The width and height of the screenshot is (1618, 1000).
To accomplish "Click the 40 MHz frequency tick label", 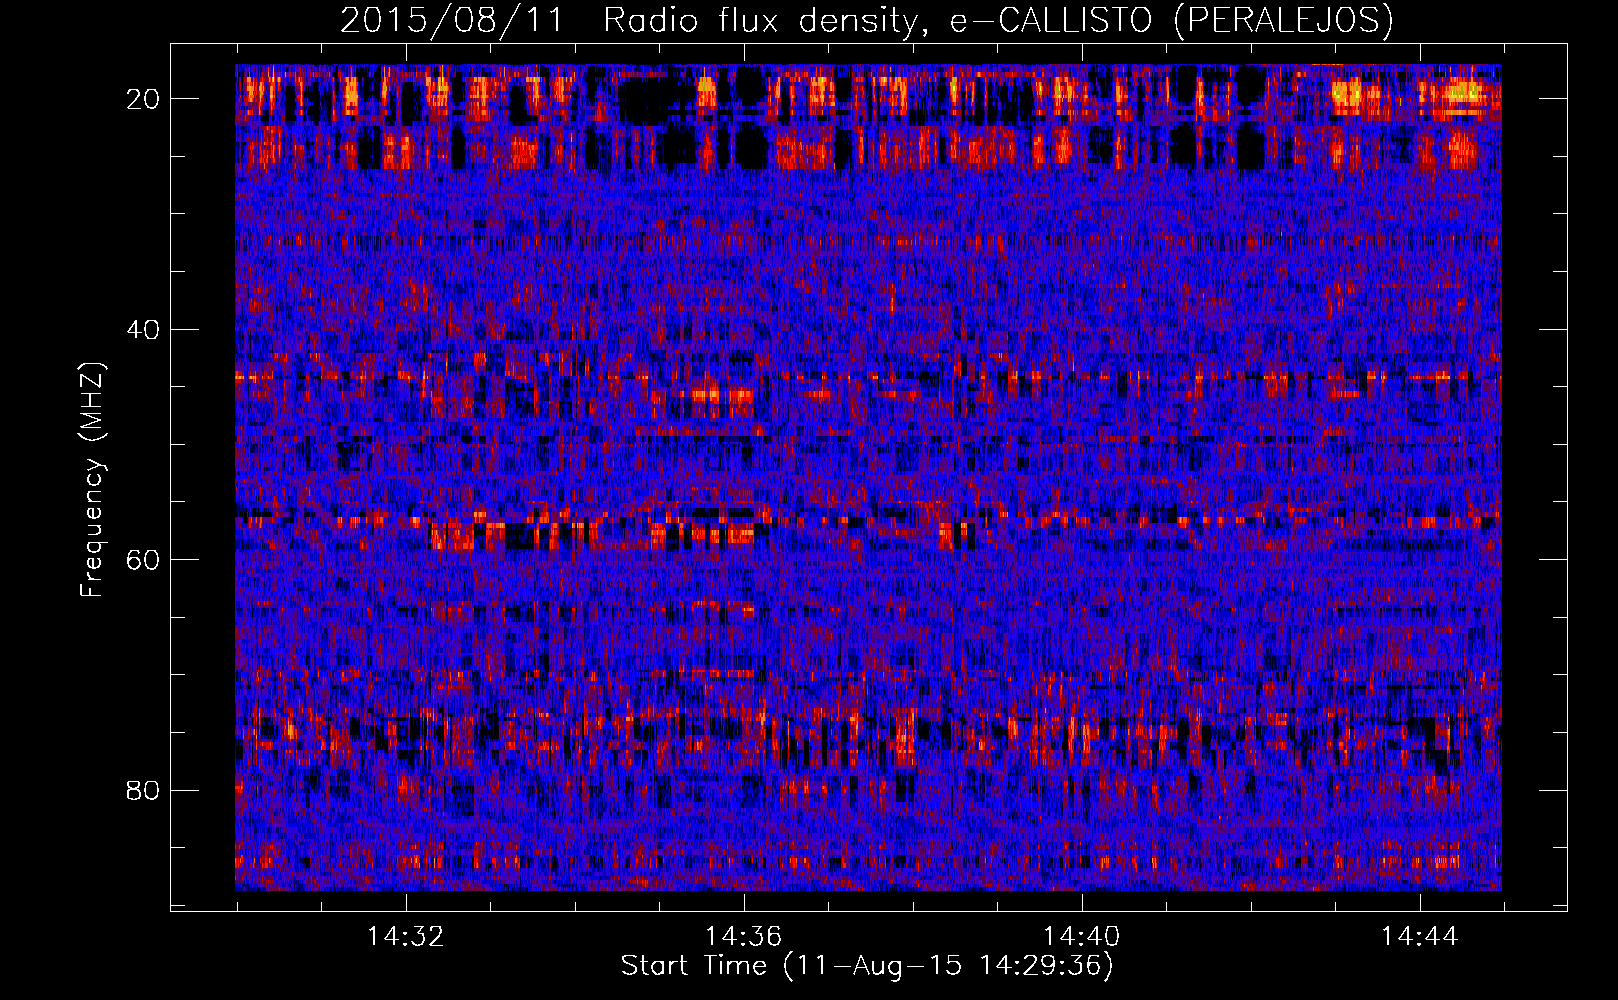I will pyautogui.click(x=143, y=330).
